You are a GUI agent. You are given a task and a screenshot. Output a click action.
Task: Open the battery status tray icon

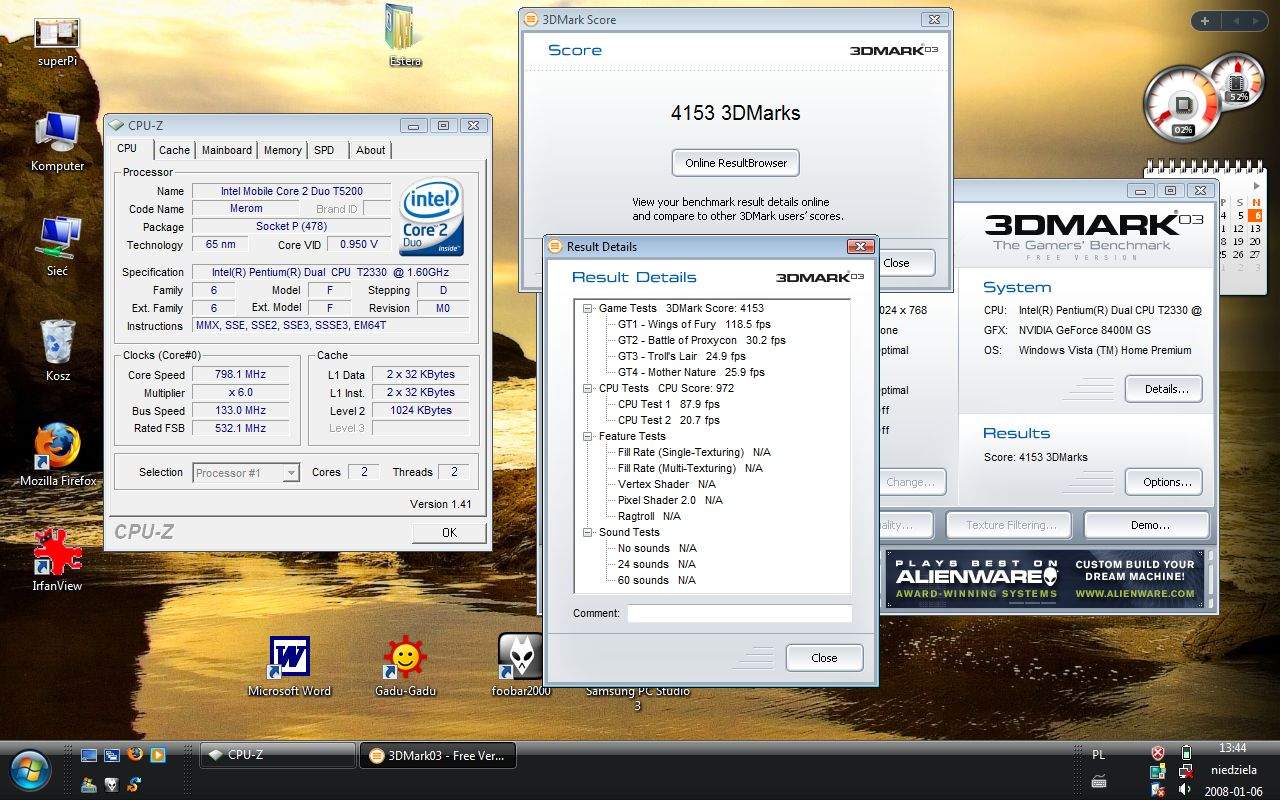point(1186,753)
